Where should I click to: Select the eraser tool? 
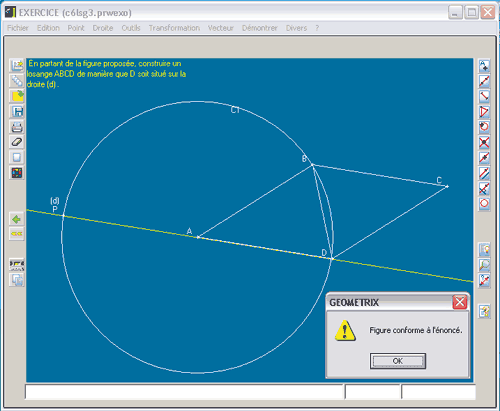[17, 142]
